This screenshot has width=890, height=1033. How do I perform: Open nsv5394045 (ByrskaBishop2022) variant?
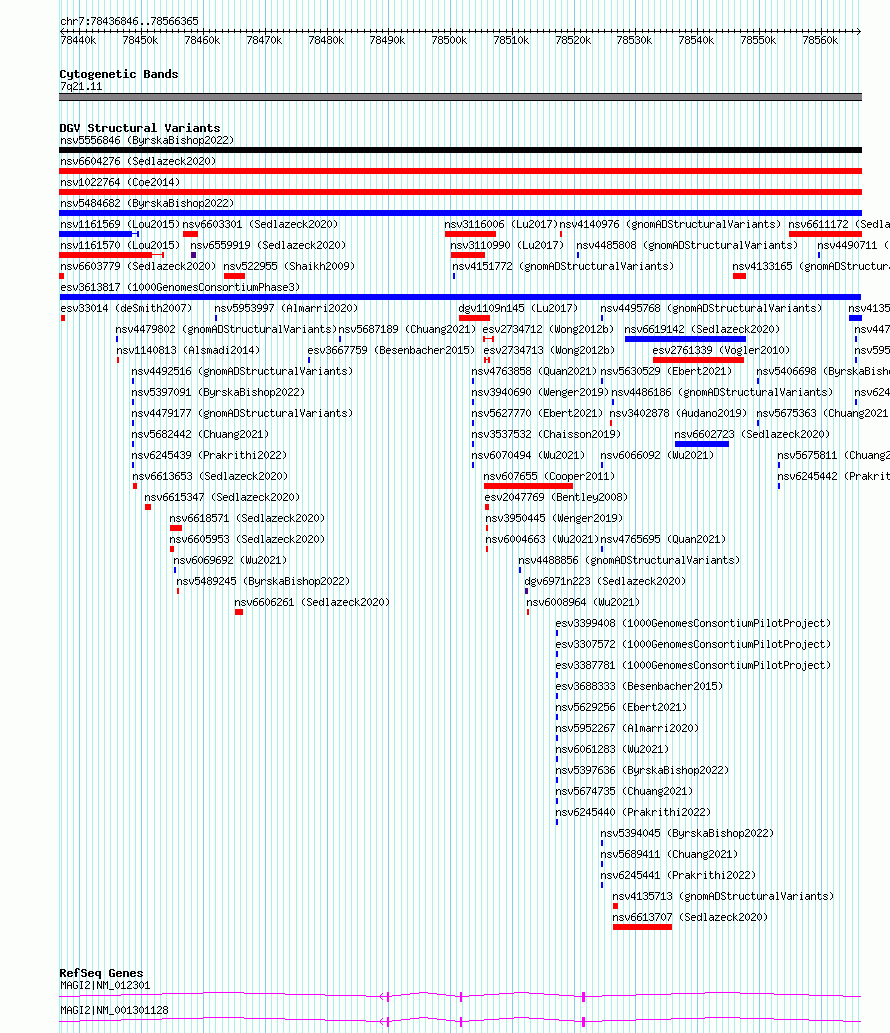coord(687,833)
